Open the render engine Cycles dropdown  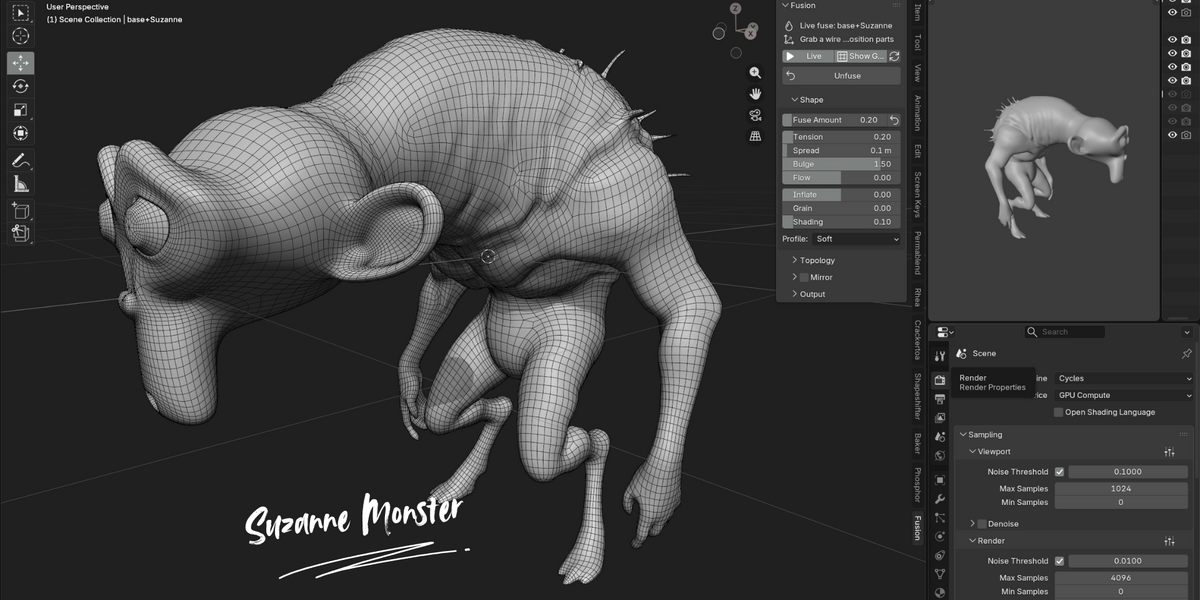tap(1125, 378)
